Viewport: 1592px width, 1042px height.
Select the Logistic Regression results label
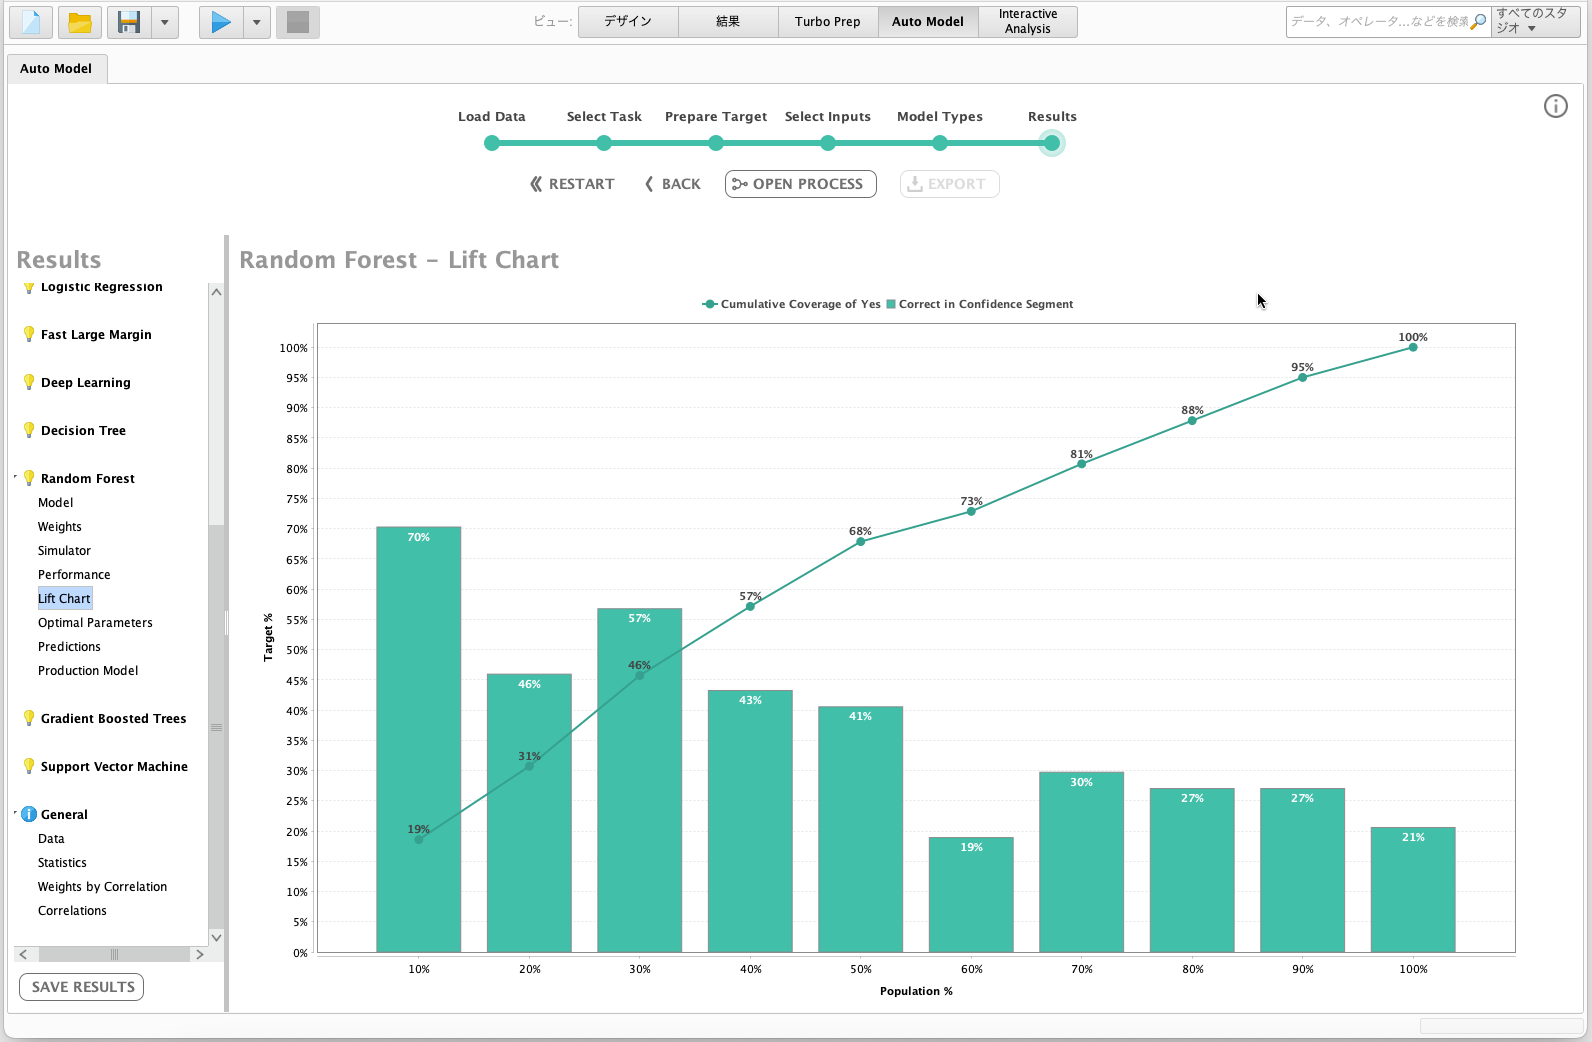coord(101,288)
